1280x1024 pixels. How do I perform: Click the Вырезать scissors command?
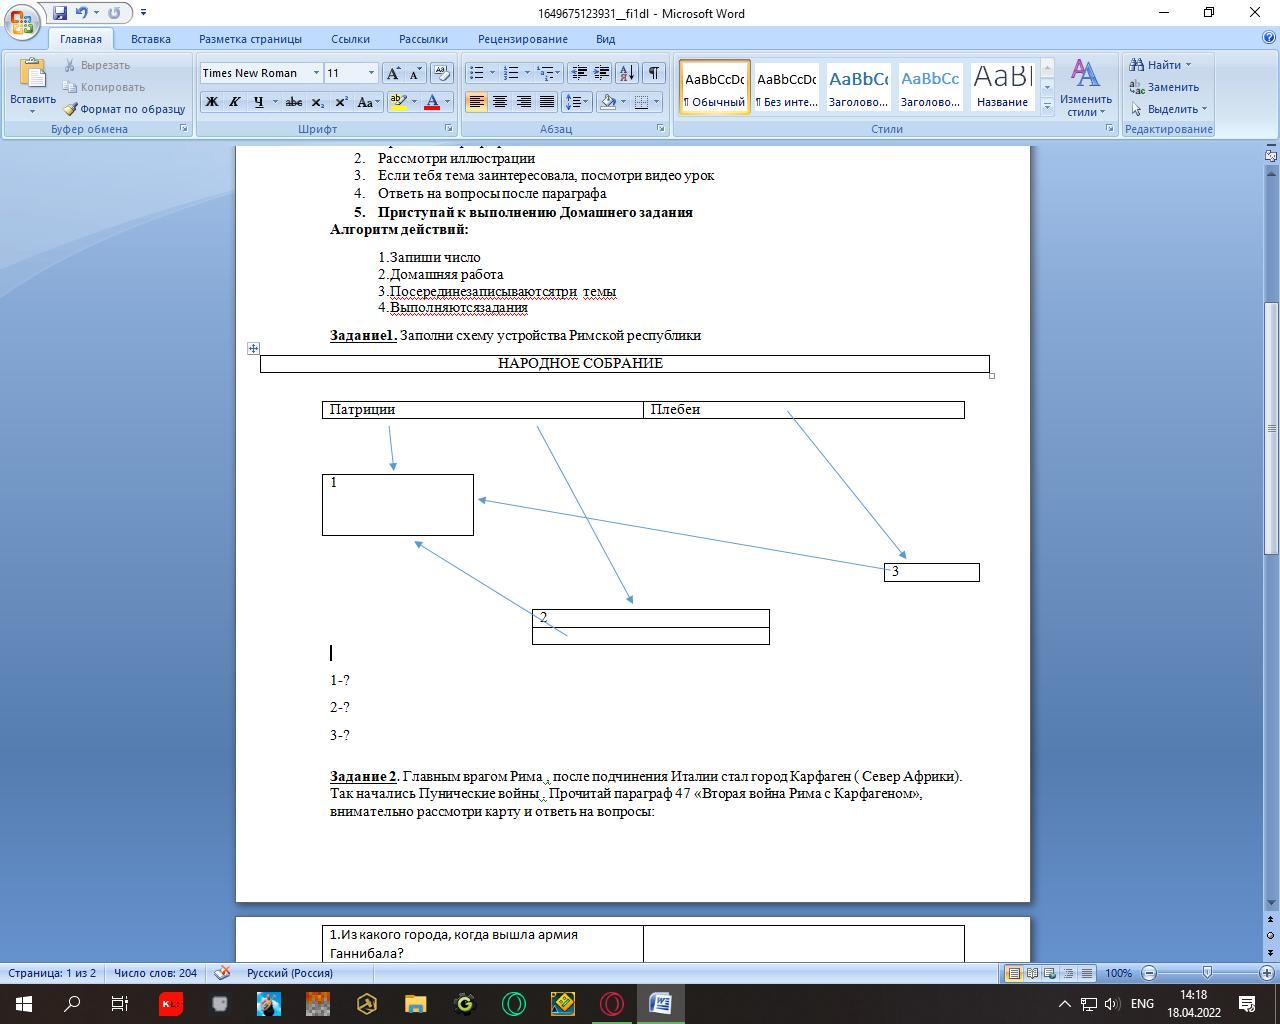[97, 65]
